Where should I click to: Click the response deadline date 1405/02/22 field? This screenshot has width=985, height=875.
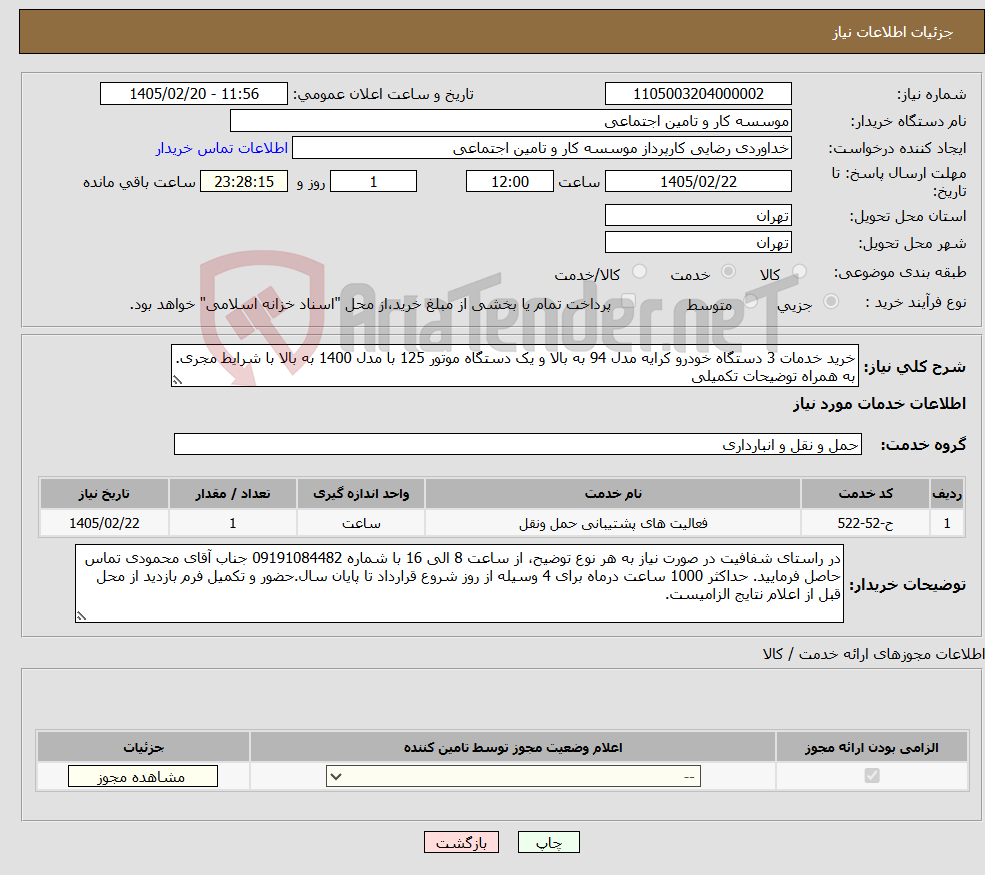pyautogui.click(x=698, y=182)
